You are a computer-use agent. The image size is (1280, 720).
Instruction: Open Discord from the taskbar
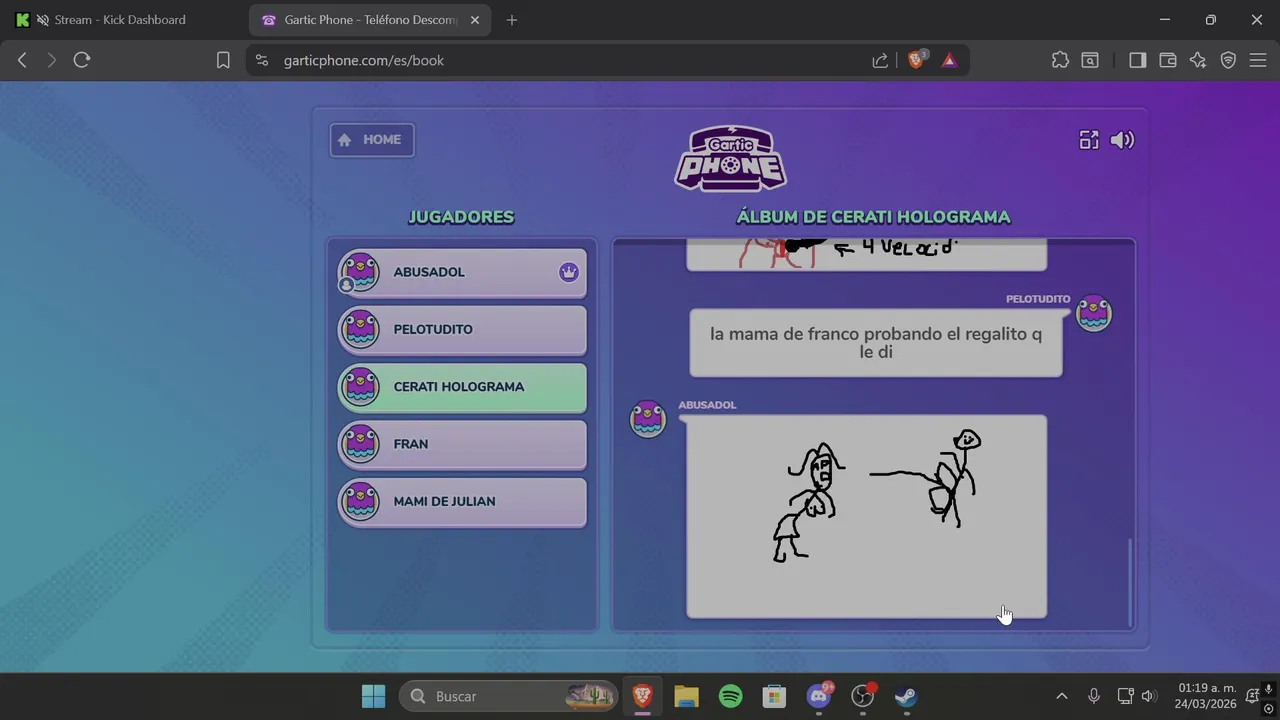pyautogui.click(x=819, y=696)
